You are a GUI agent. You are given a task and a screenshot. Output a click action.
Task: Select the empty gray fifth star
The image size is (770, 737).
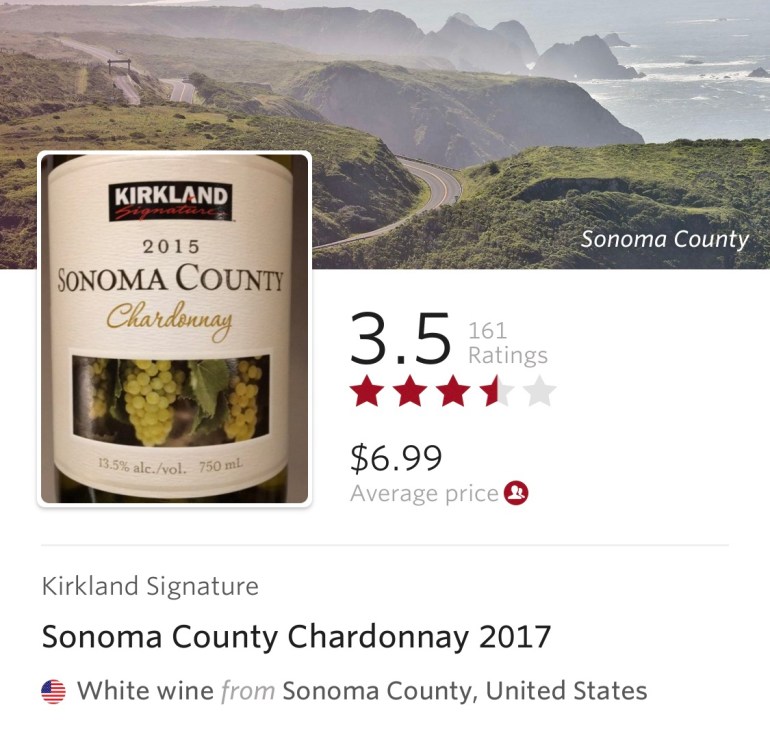pyautogui.click(x=539, y=392)
